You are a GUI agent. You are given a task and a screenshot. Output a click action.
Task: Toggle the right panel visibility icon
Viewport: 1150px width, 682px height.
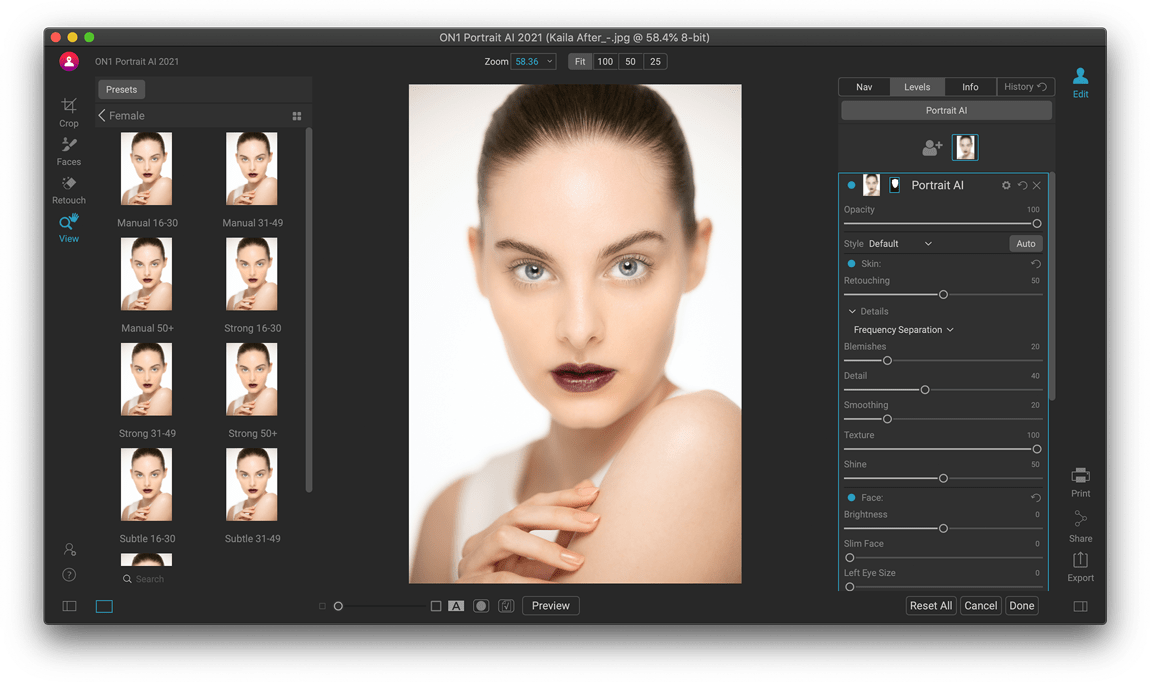click(x=1080, y=606)
